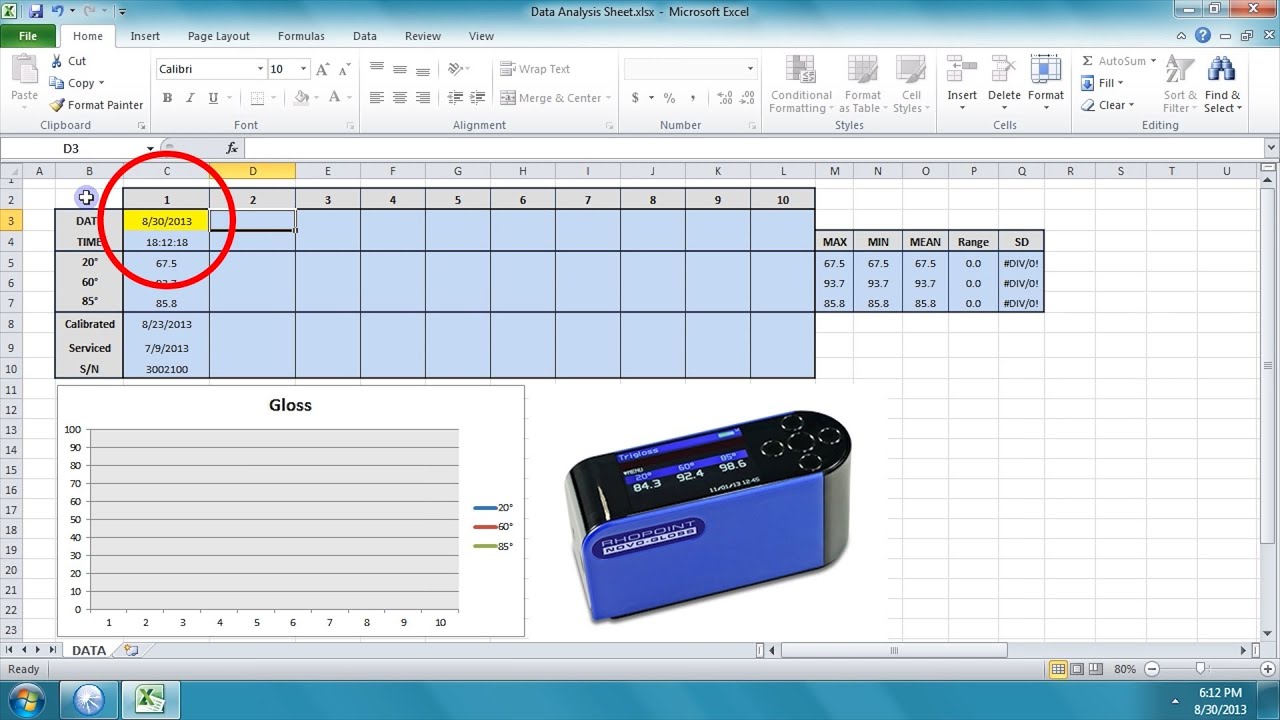Click the AutoSum sigma icon

point(1088,61)
